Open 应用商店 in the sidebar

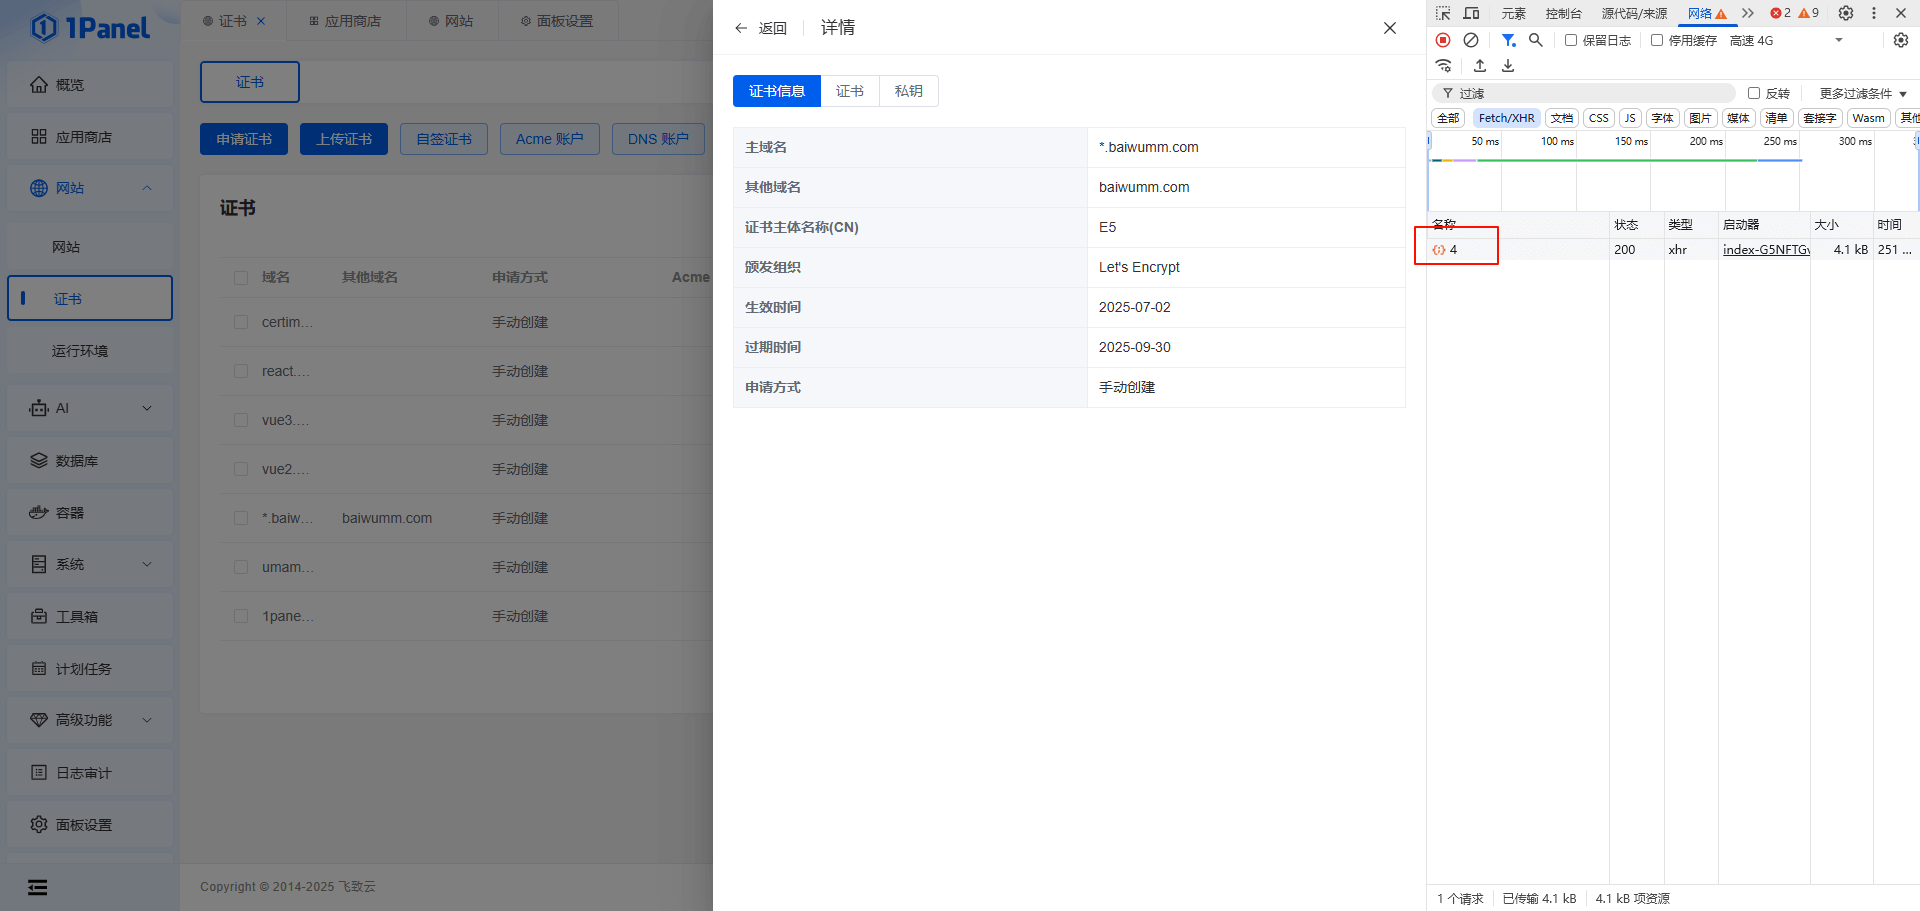[90, 137]
